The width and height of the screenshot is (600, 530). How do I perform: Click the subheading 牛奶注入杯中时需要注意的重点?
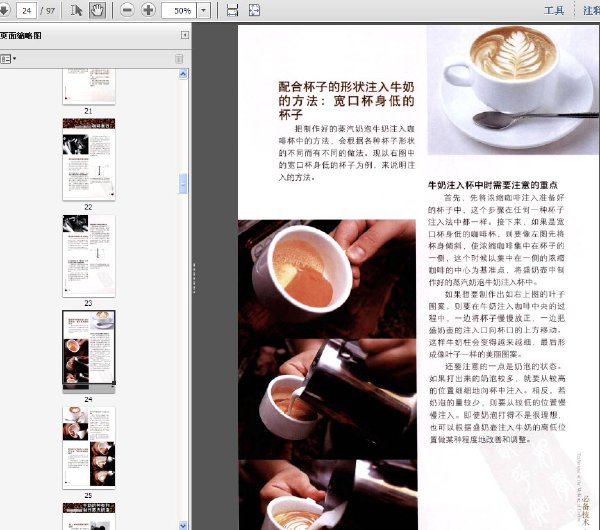(x=492, y=185)
